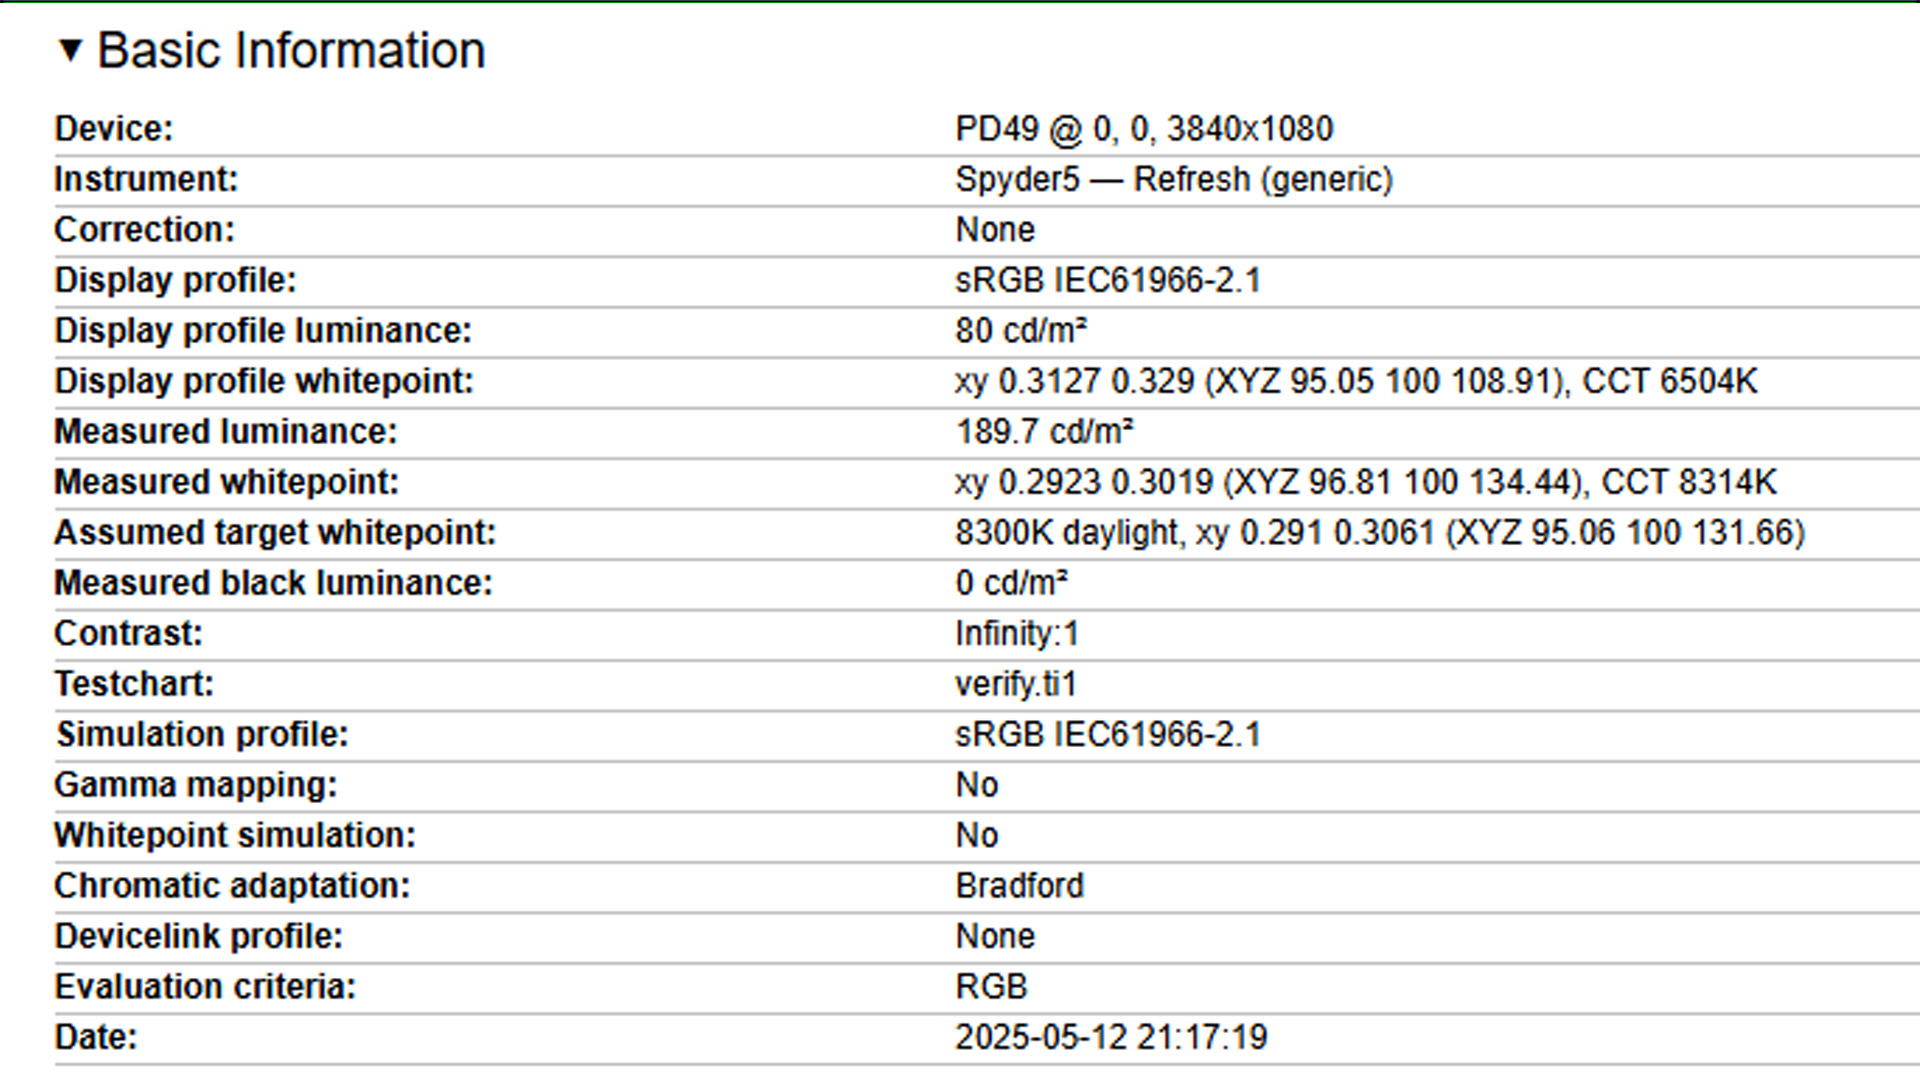Click the device value PD49 @ 0, 0, 3840x1080
Image resolution: width=1920 pixels, height=1080 pixels.
point(1143,129)
